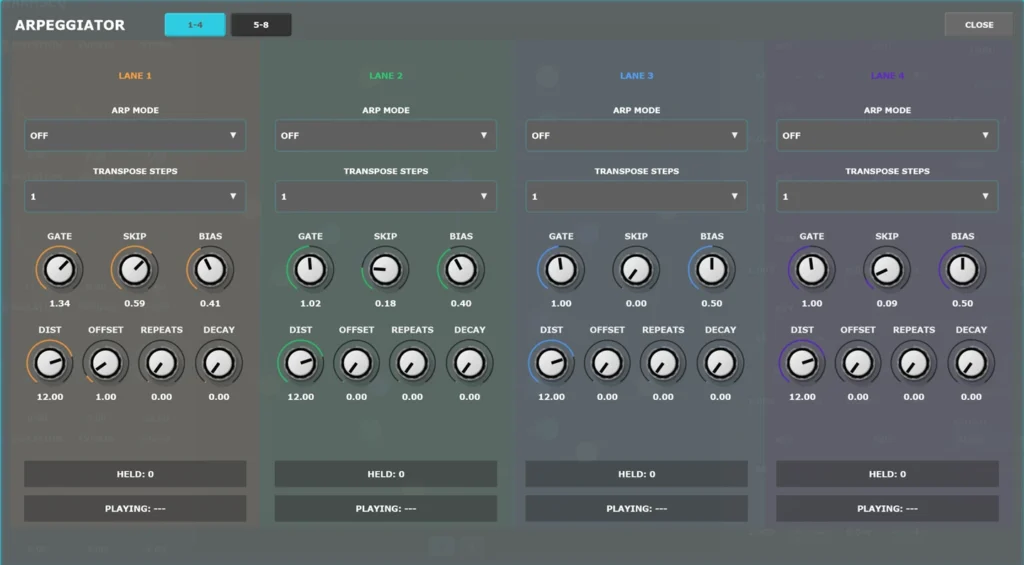Click Lane 4 Skip knob

pos(887,269)
